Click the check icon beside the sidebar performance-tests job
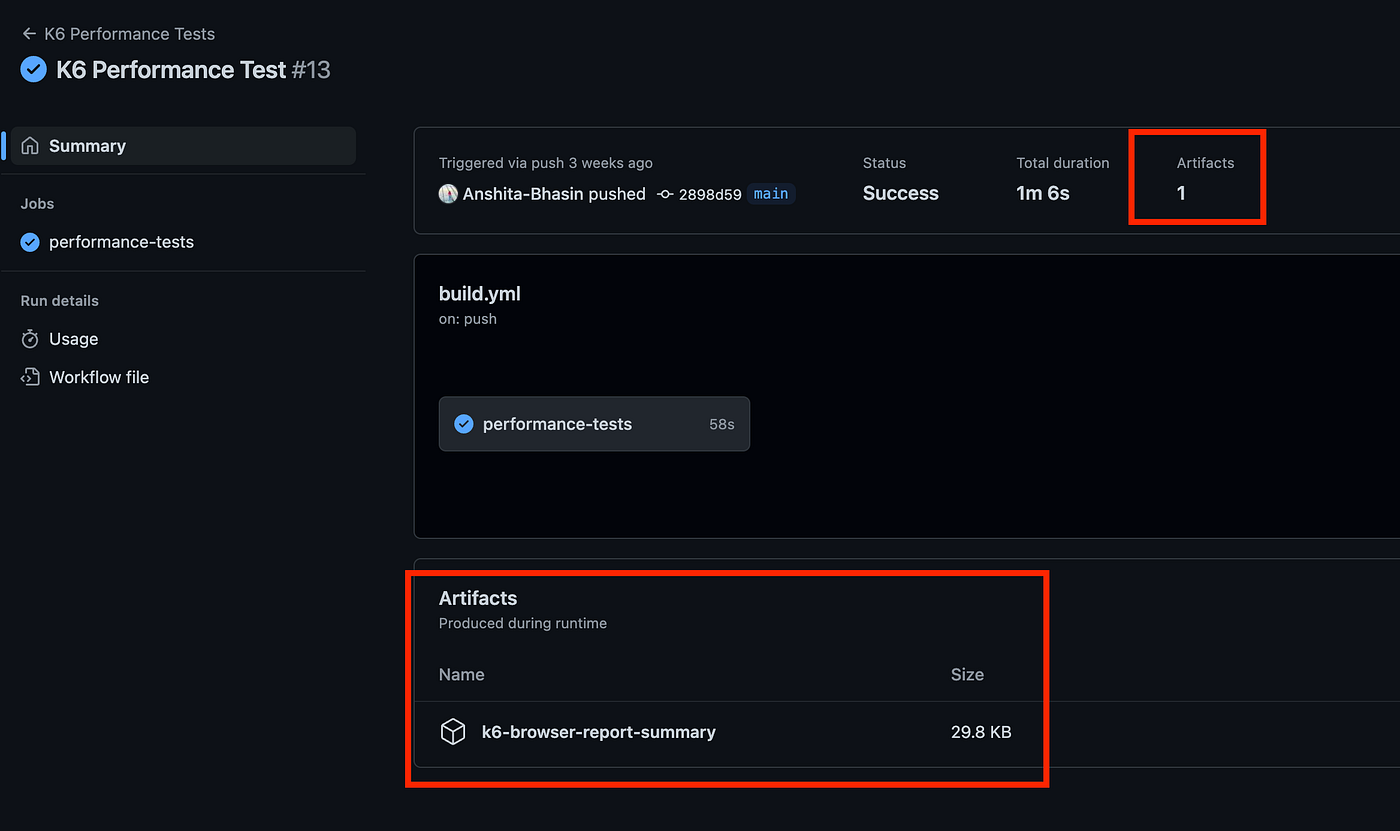 30,242
